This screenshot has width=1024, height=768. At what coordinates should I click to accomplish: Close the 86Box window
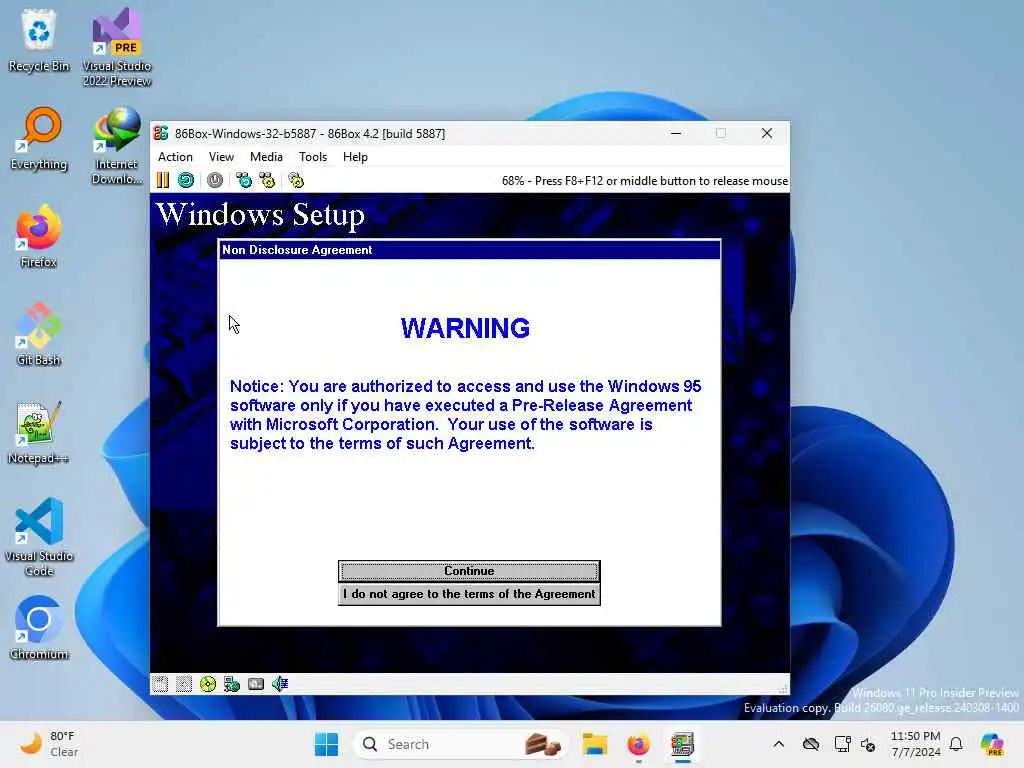pyautogui.click(x=767, y=133)
